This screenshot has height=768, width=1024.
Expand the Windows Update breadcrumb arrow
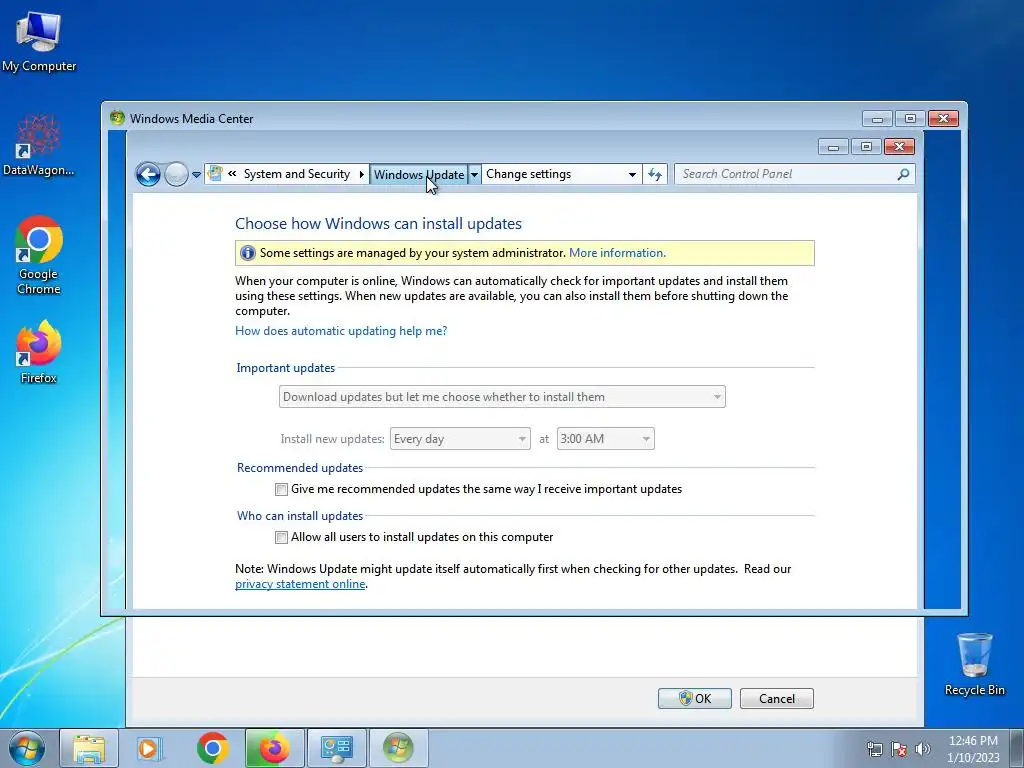point(475,174)
